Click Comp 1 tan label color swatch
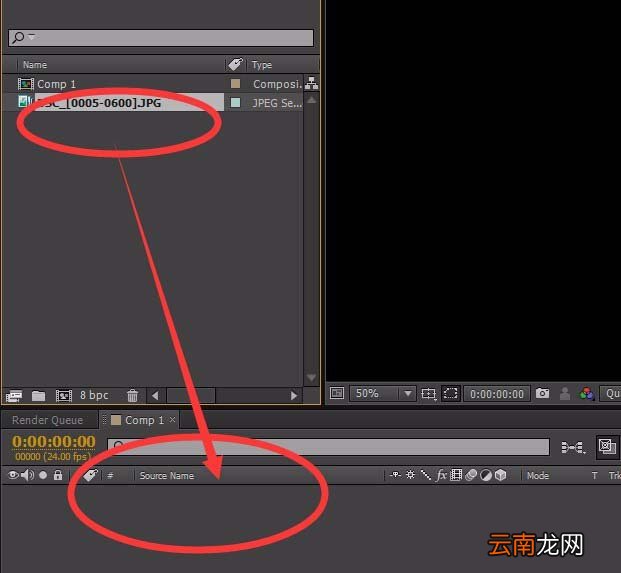Screen dimensions: 621x573 pyautogui.click(x=235, y=84)
